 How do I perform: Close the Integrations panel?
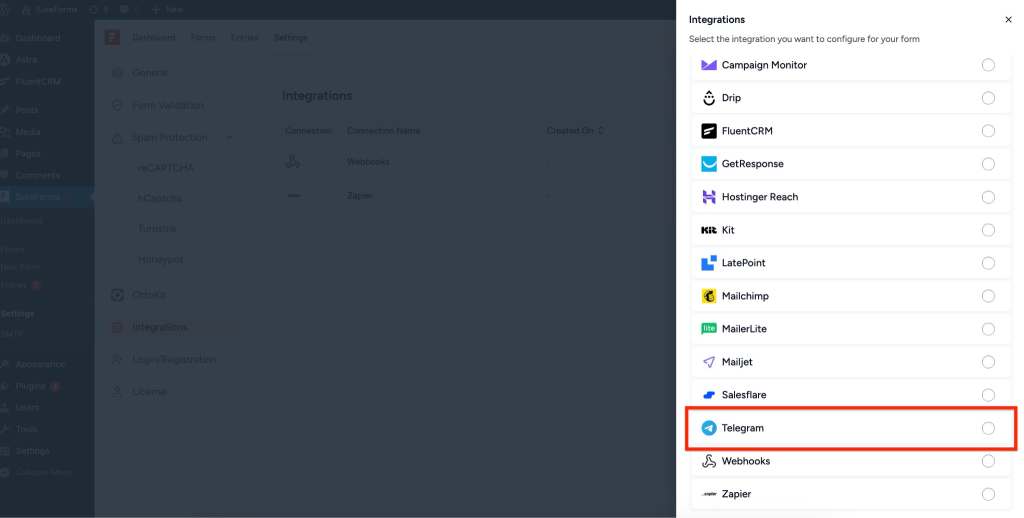click(1008, 20)
